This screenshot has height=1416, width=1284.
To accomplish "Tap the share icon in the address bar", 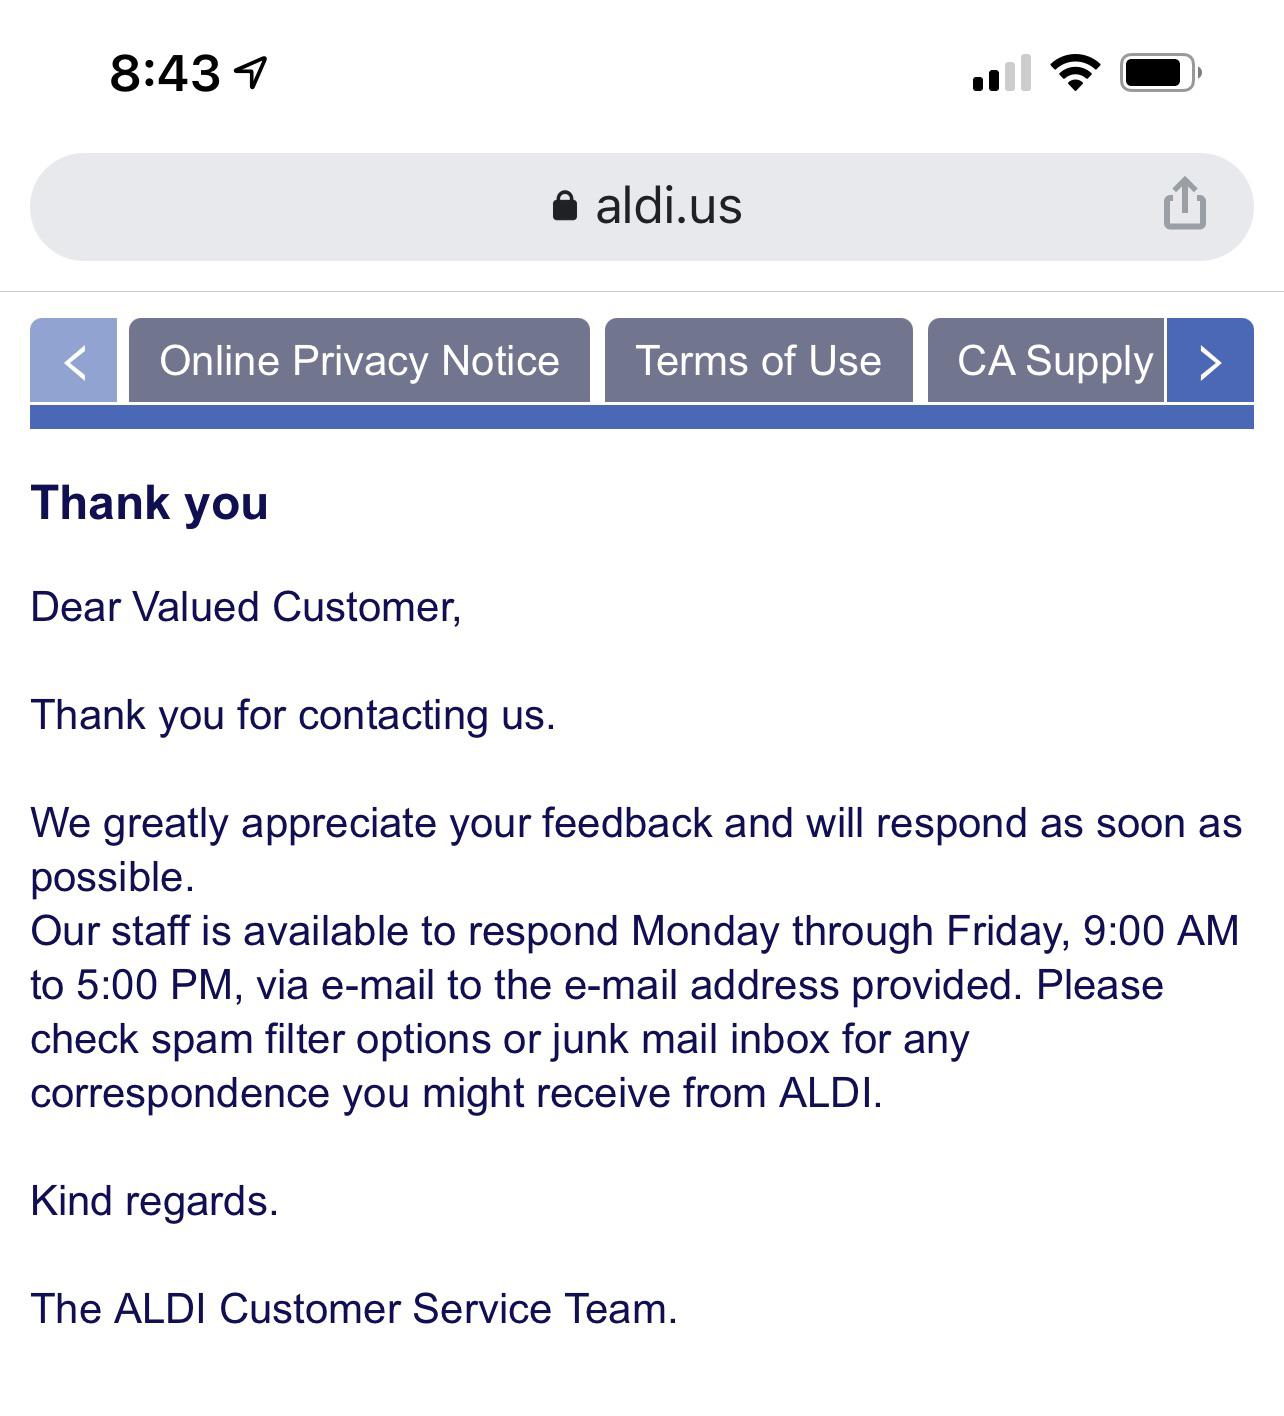I will coord(1184,206).
